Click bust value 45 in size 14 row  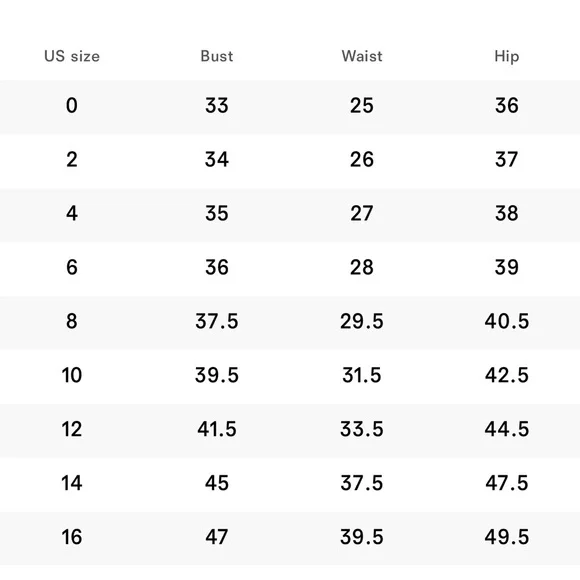point(217,483)
